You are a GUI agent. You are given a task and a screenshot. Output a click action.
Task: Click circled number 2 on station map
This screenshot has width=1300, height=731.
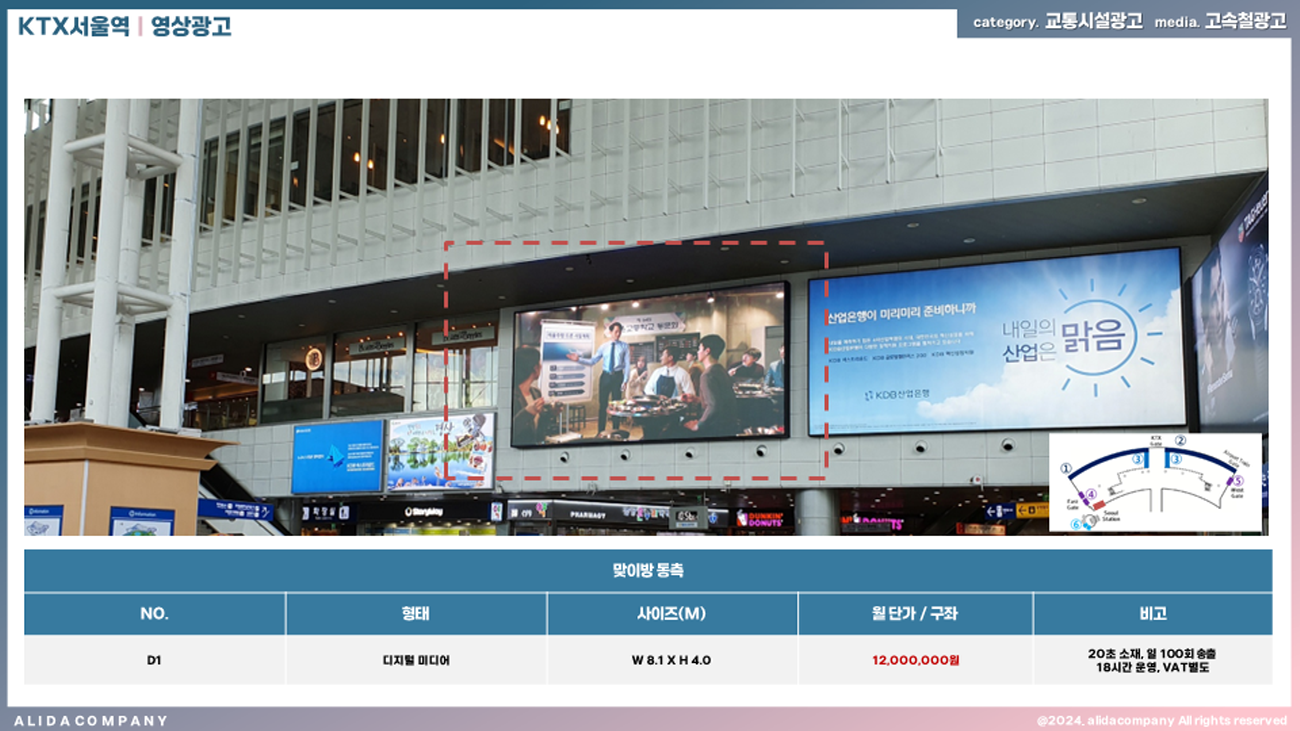[x=1180, y=439]
